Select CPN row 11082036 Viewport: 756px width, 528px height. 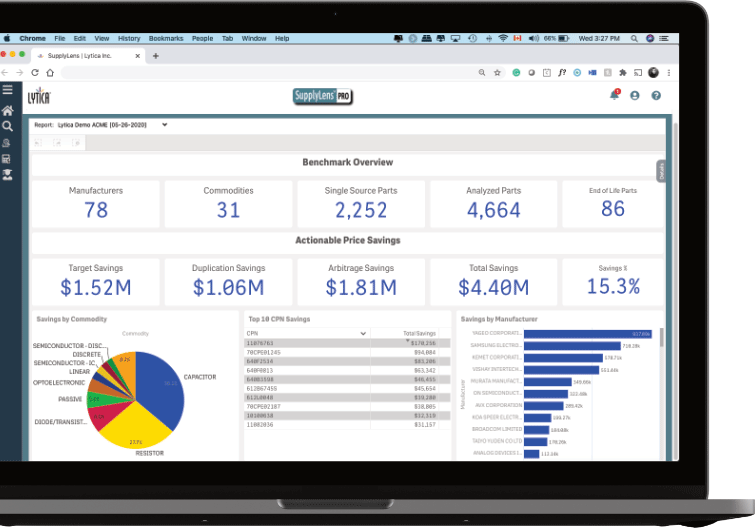click(x=347, y=425)
